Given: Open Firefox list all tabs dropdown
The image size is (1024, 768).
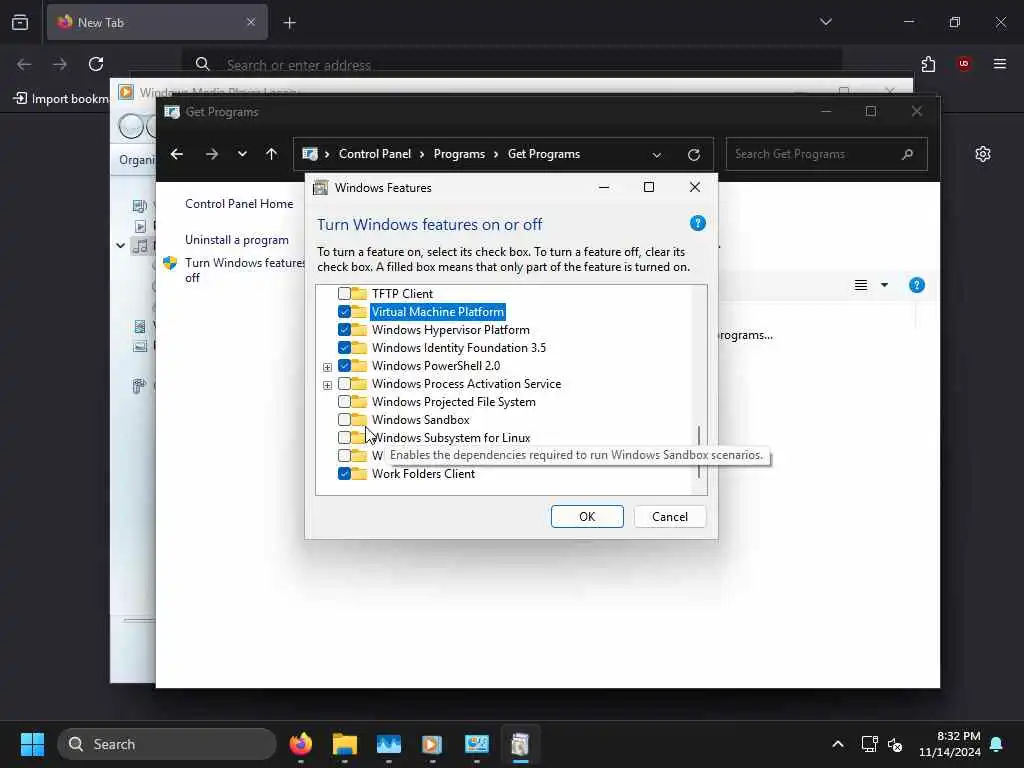Looking at the screenshot, I should [x=825, y=22].
